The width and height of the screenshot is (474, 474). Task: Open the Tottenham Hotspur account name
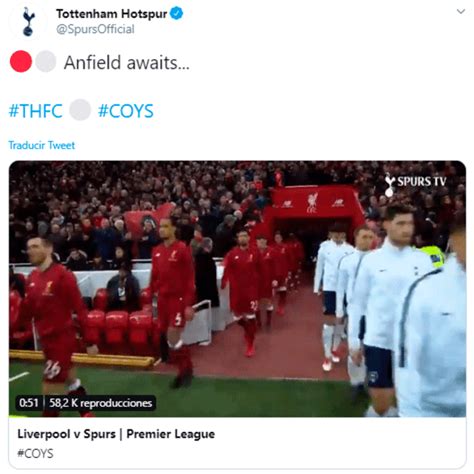click(x=111, y=14)
